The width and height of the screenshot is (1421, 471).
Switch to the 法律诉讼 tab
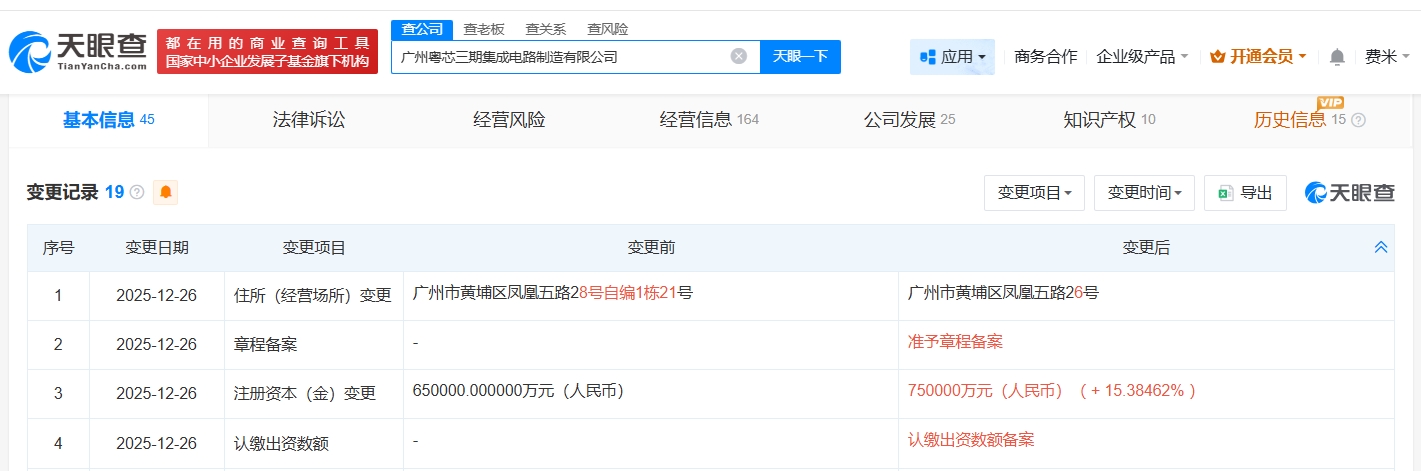tap(309, 120)
